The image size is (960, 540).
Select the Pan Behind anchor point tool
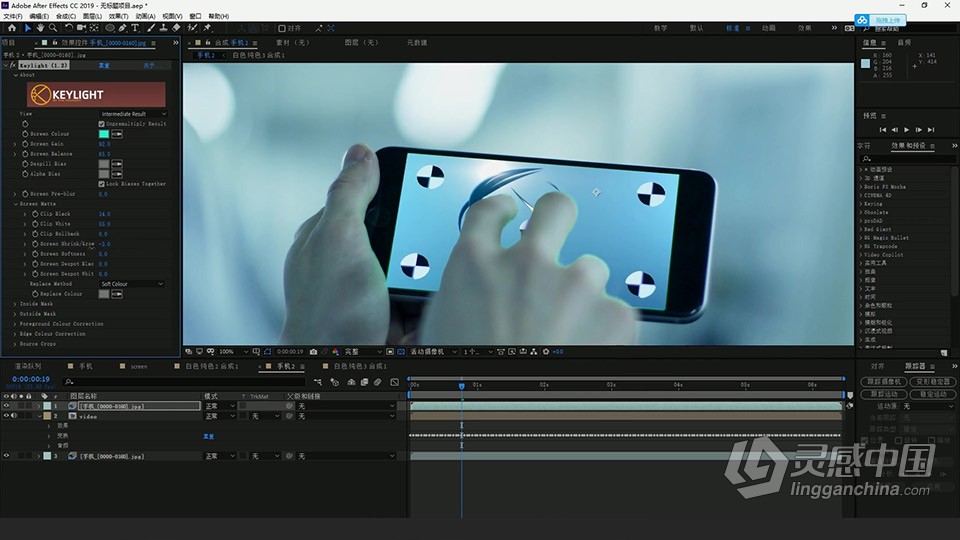pyautogui.click(x=94, y=28)
